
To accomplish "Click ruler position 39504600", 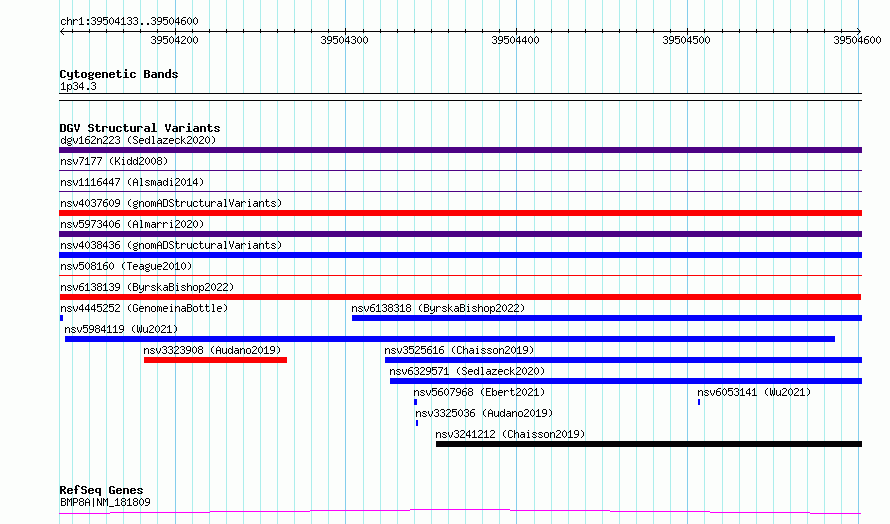I will (x=857, y=40).
